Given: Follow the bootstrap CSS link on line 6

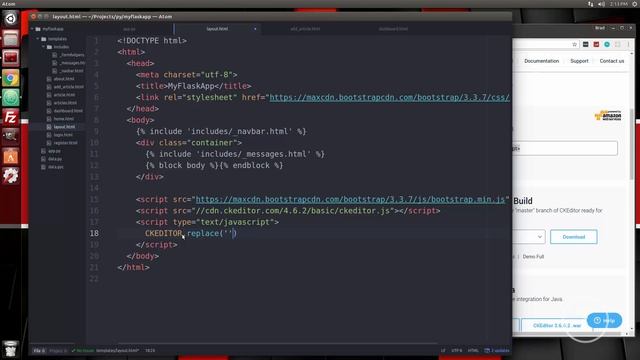Looking at the screenshot, I should click(389, 97).
